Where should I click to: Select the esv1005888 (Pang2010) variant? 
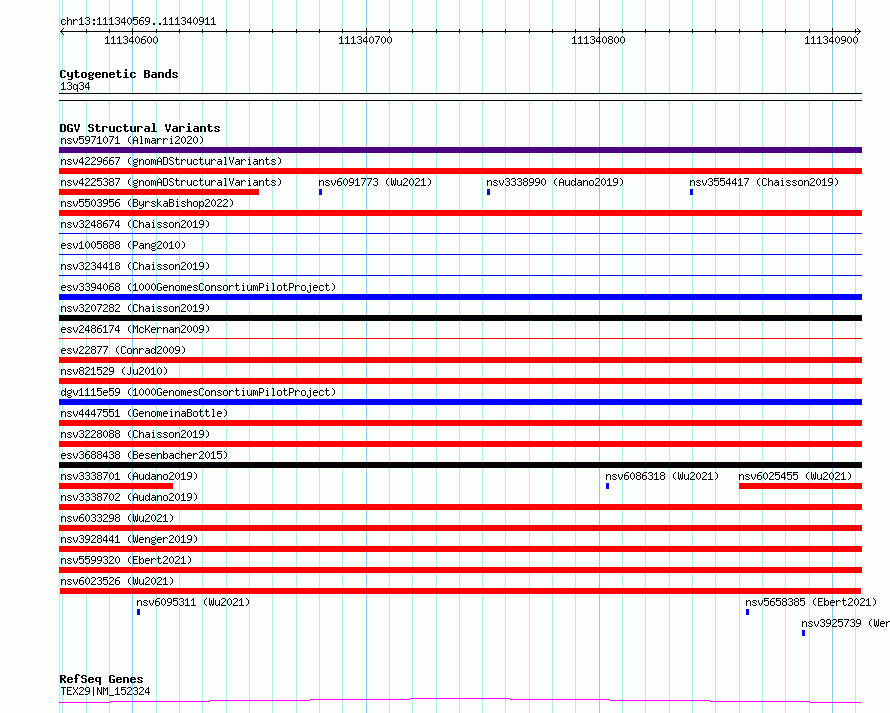pos(123,245)
